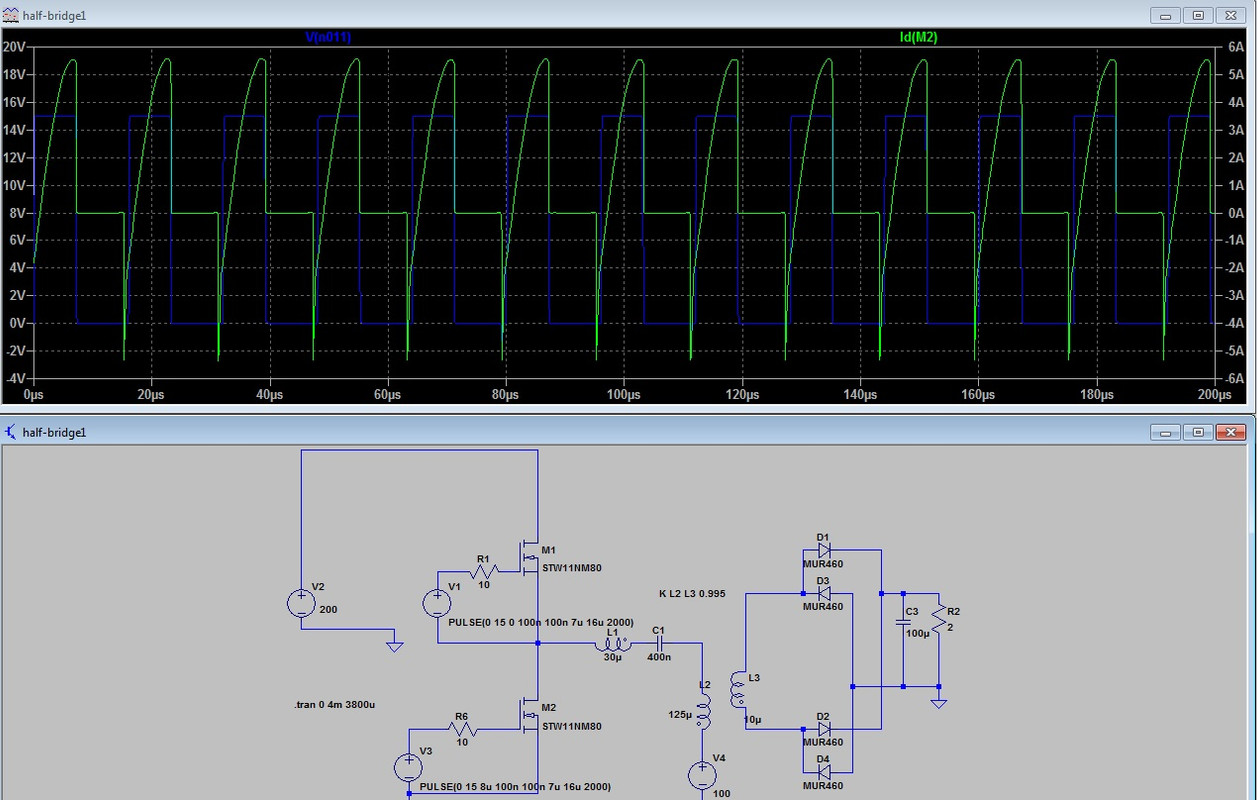
Task: Click the 100µ value of capacitor C3
Action: (917, 633)
